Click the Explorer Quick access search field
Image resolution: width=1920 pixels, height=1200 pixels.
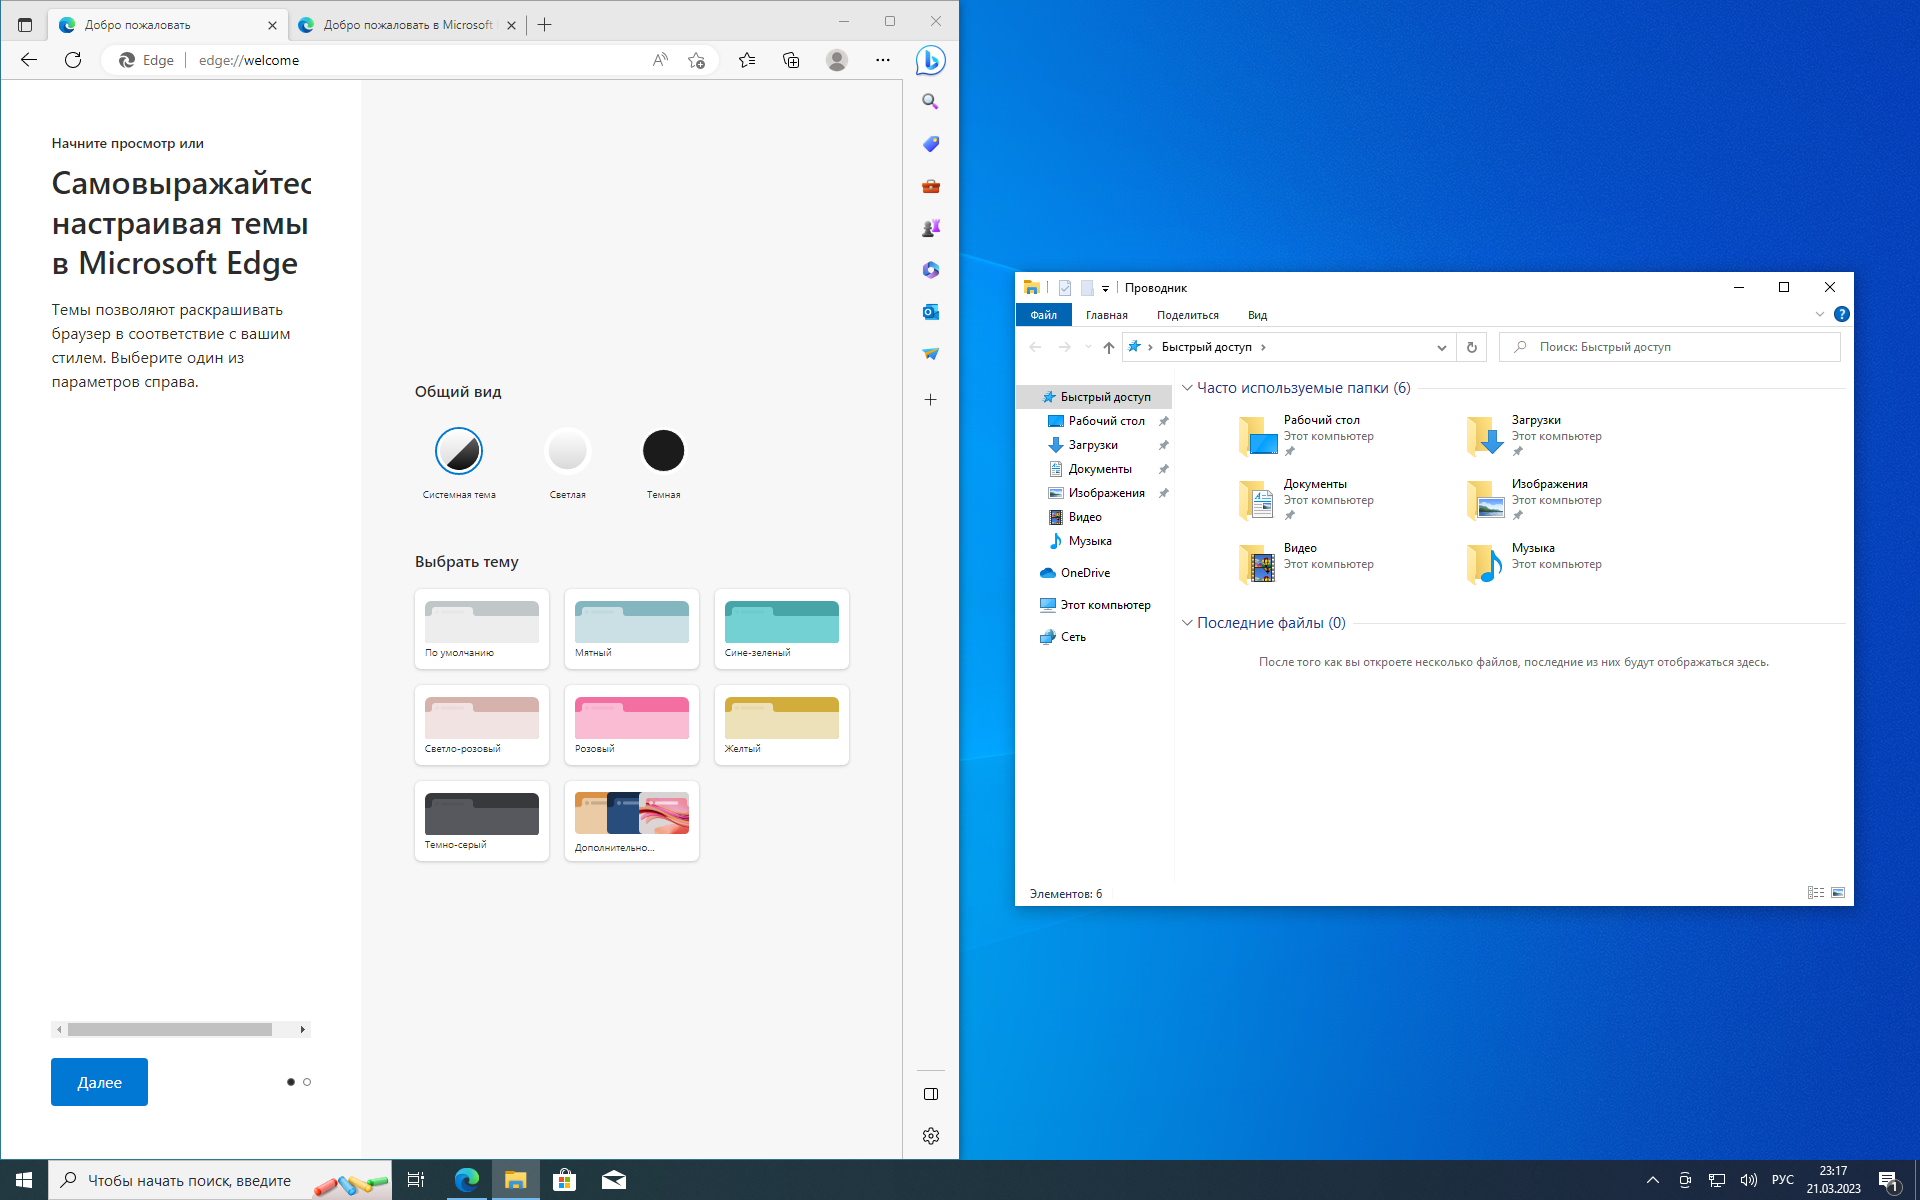pyautogui.click(x=1669, y=347)
